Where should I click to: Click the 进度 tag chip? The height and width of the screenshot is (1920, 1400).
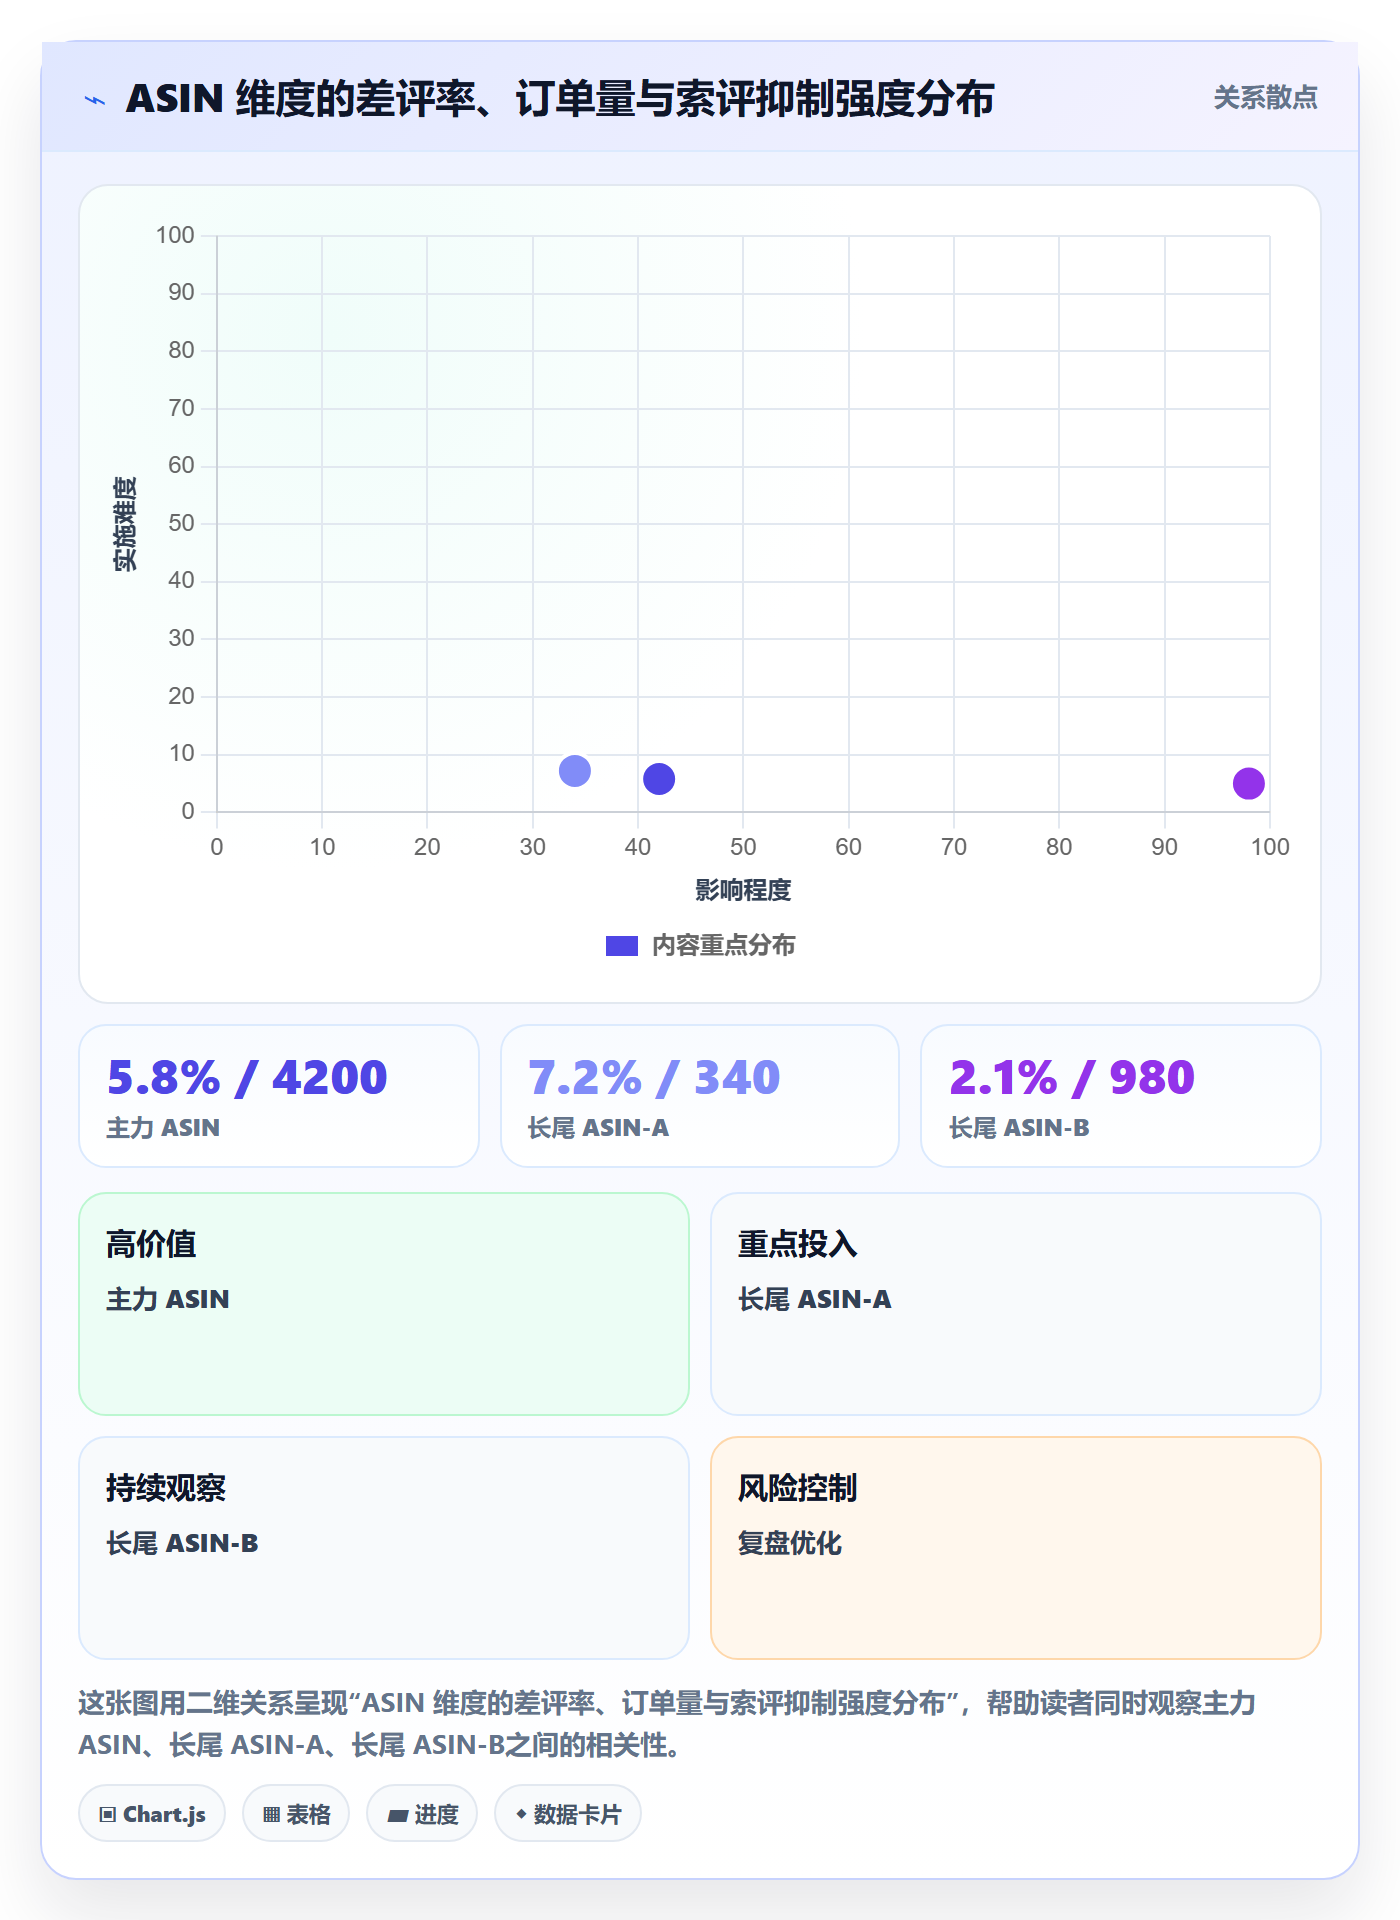tap(422, 1814)
